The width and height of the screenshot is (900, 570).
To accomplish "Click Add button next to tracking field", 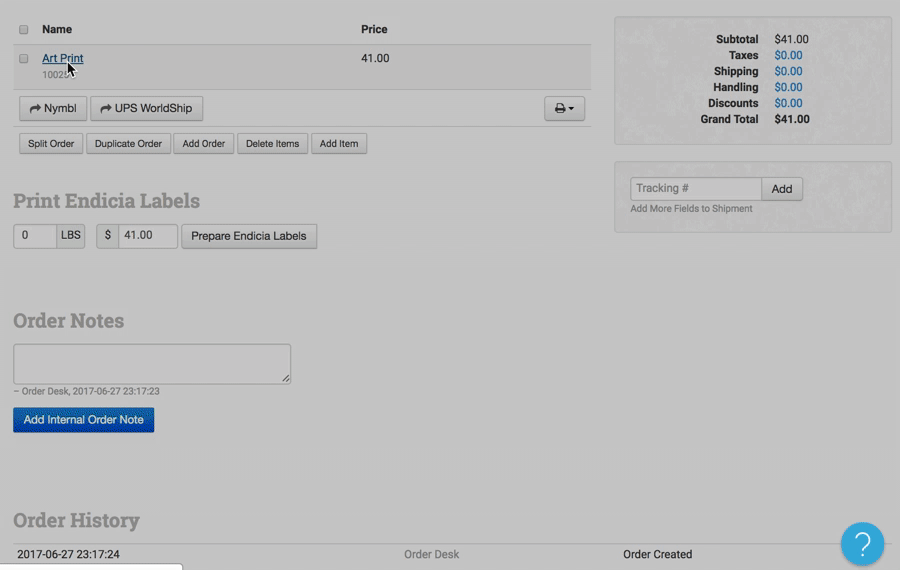I will click(782, 189).
